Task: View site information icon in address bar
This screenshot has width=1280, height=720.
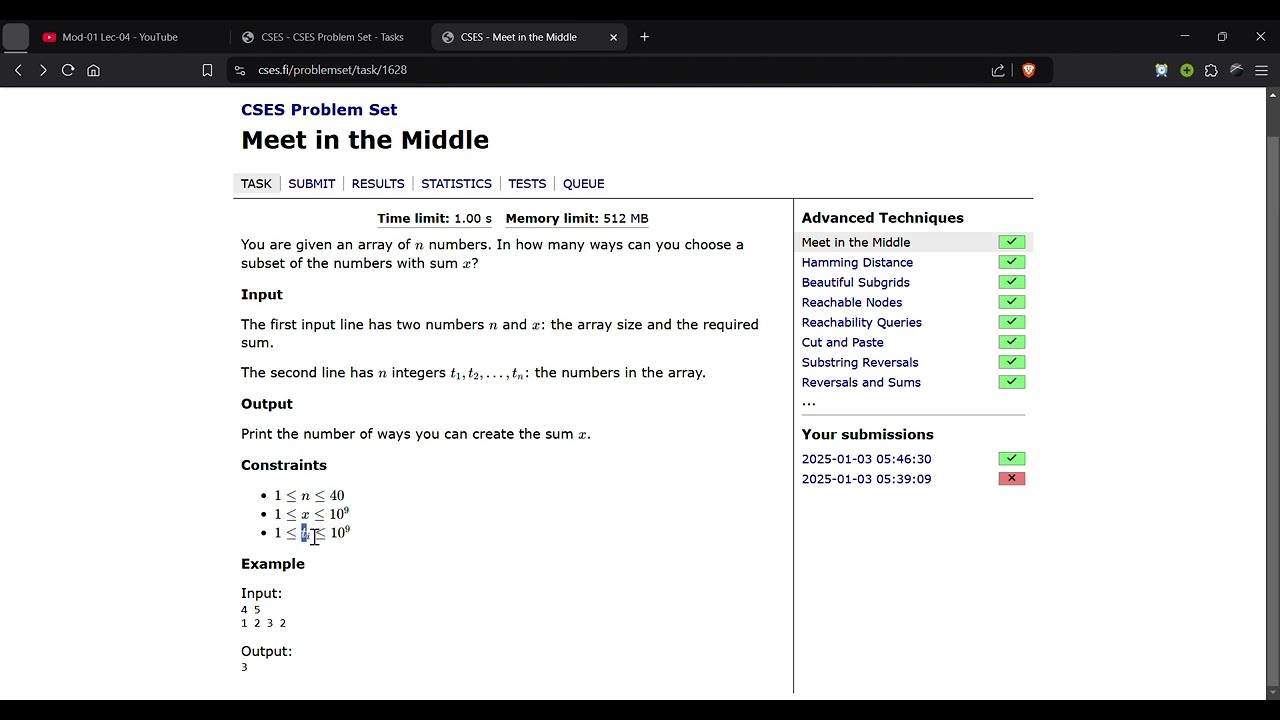Action: (239, 70)
